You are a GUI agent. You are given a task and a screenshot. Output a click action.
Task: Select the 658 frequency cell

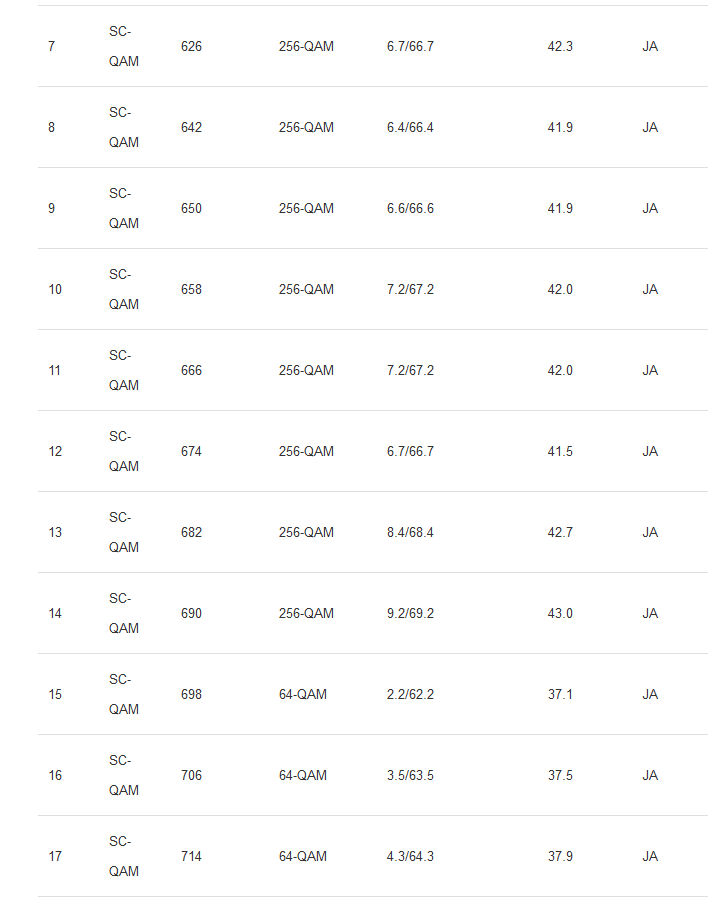[x=191, y=290]
